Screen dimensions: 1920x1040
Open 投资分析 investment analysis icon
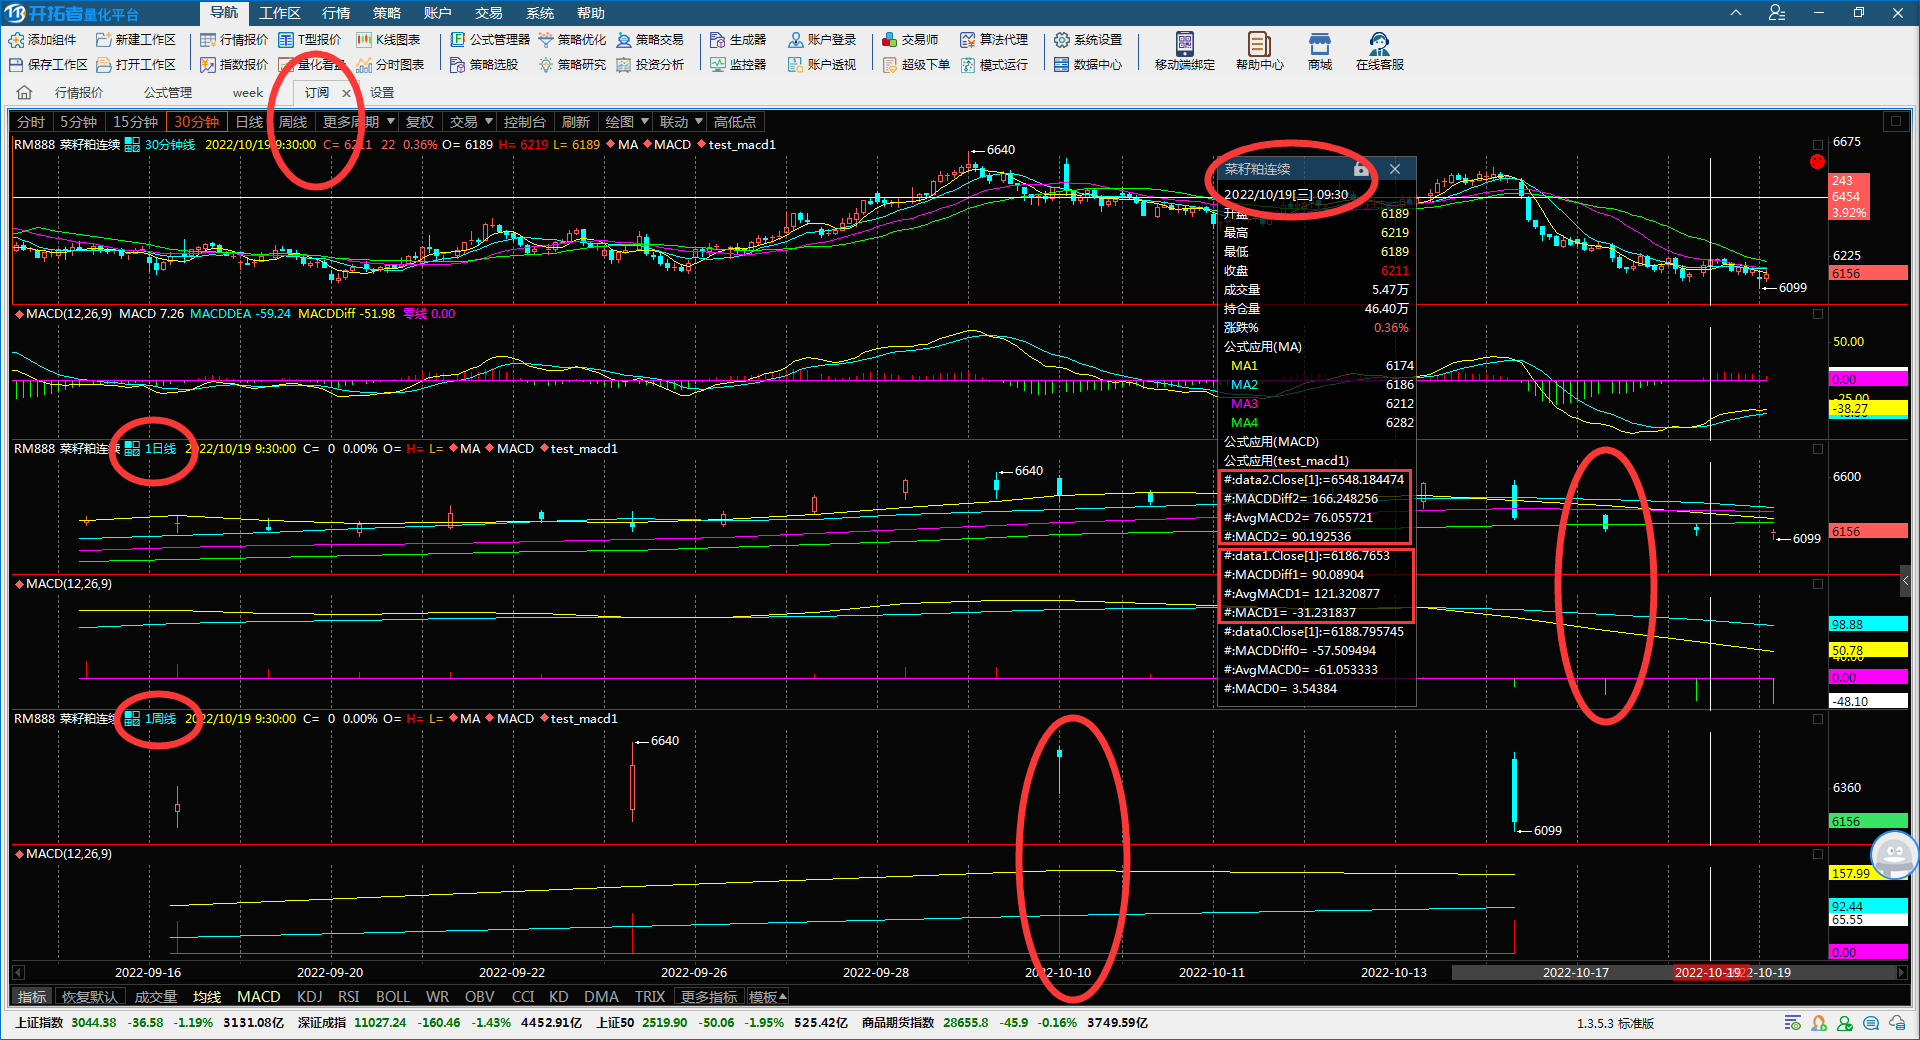point(624,65)
